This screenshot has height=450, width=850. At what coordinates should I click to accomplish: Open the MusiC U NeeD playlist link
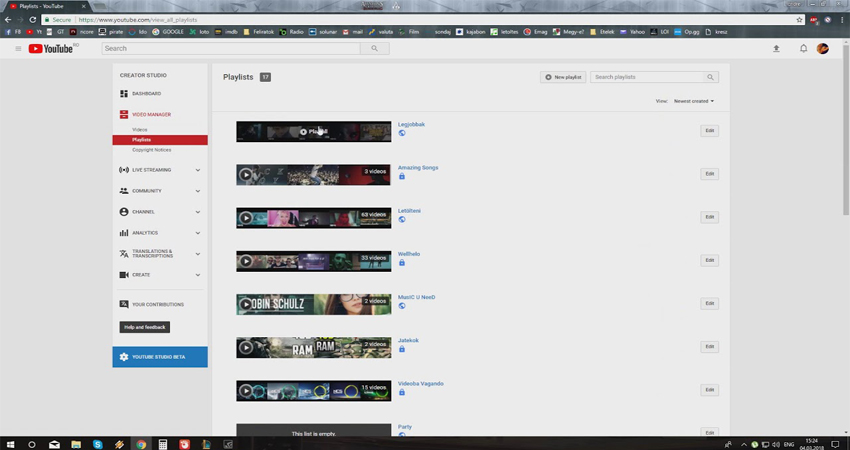[x=416, y=297]
